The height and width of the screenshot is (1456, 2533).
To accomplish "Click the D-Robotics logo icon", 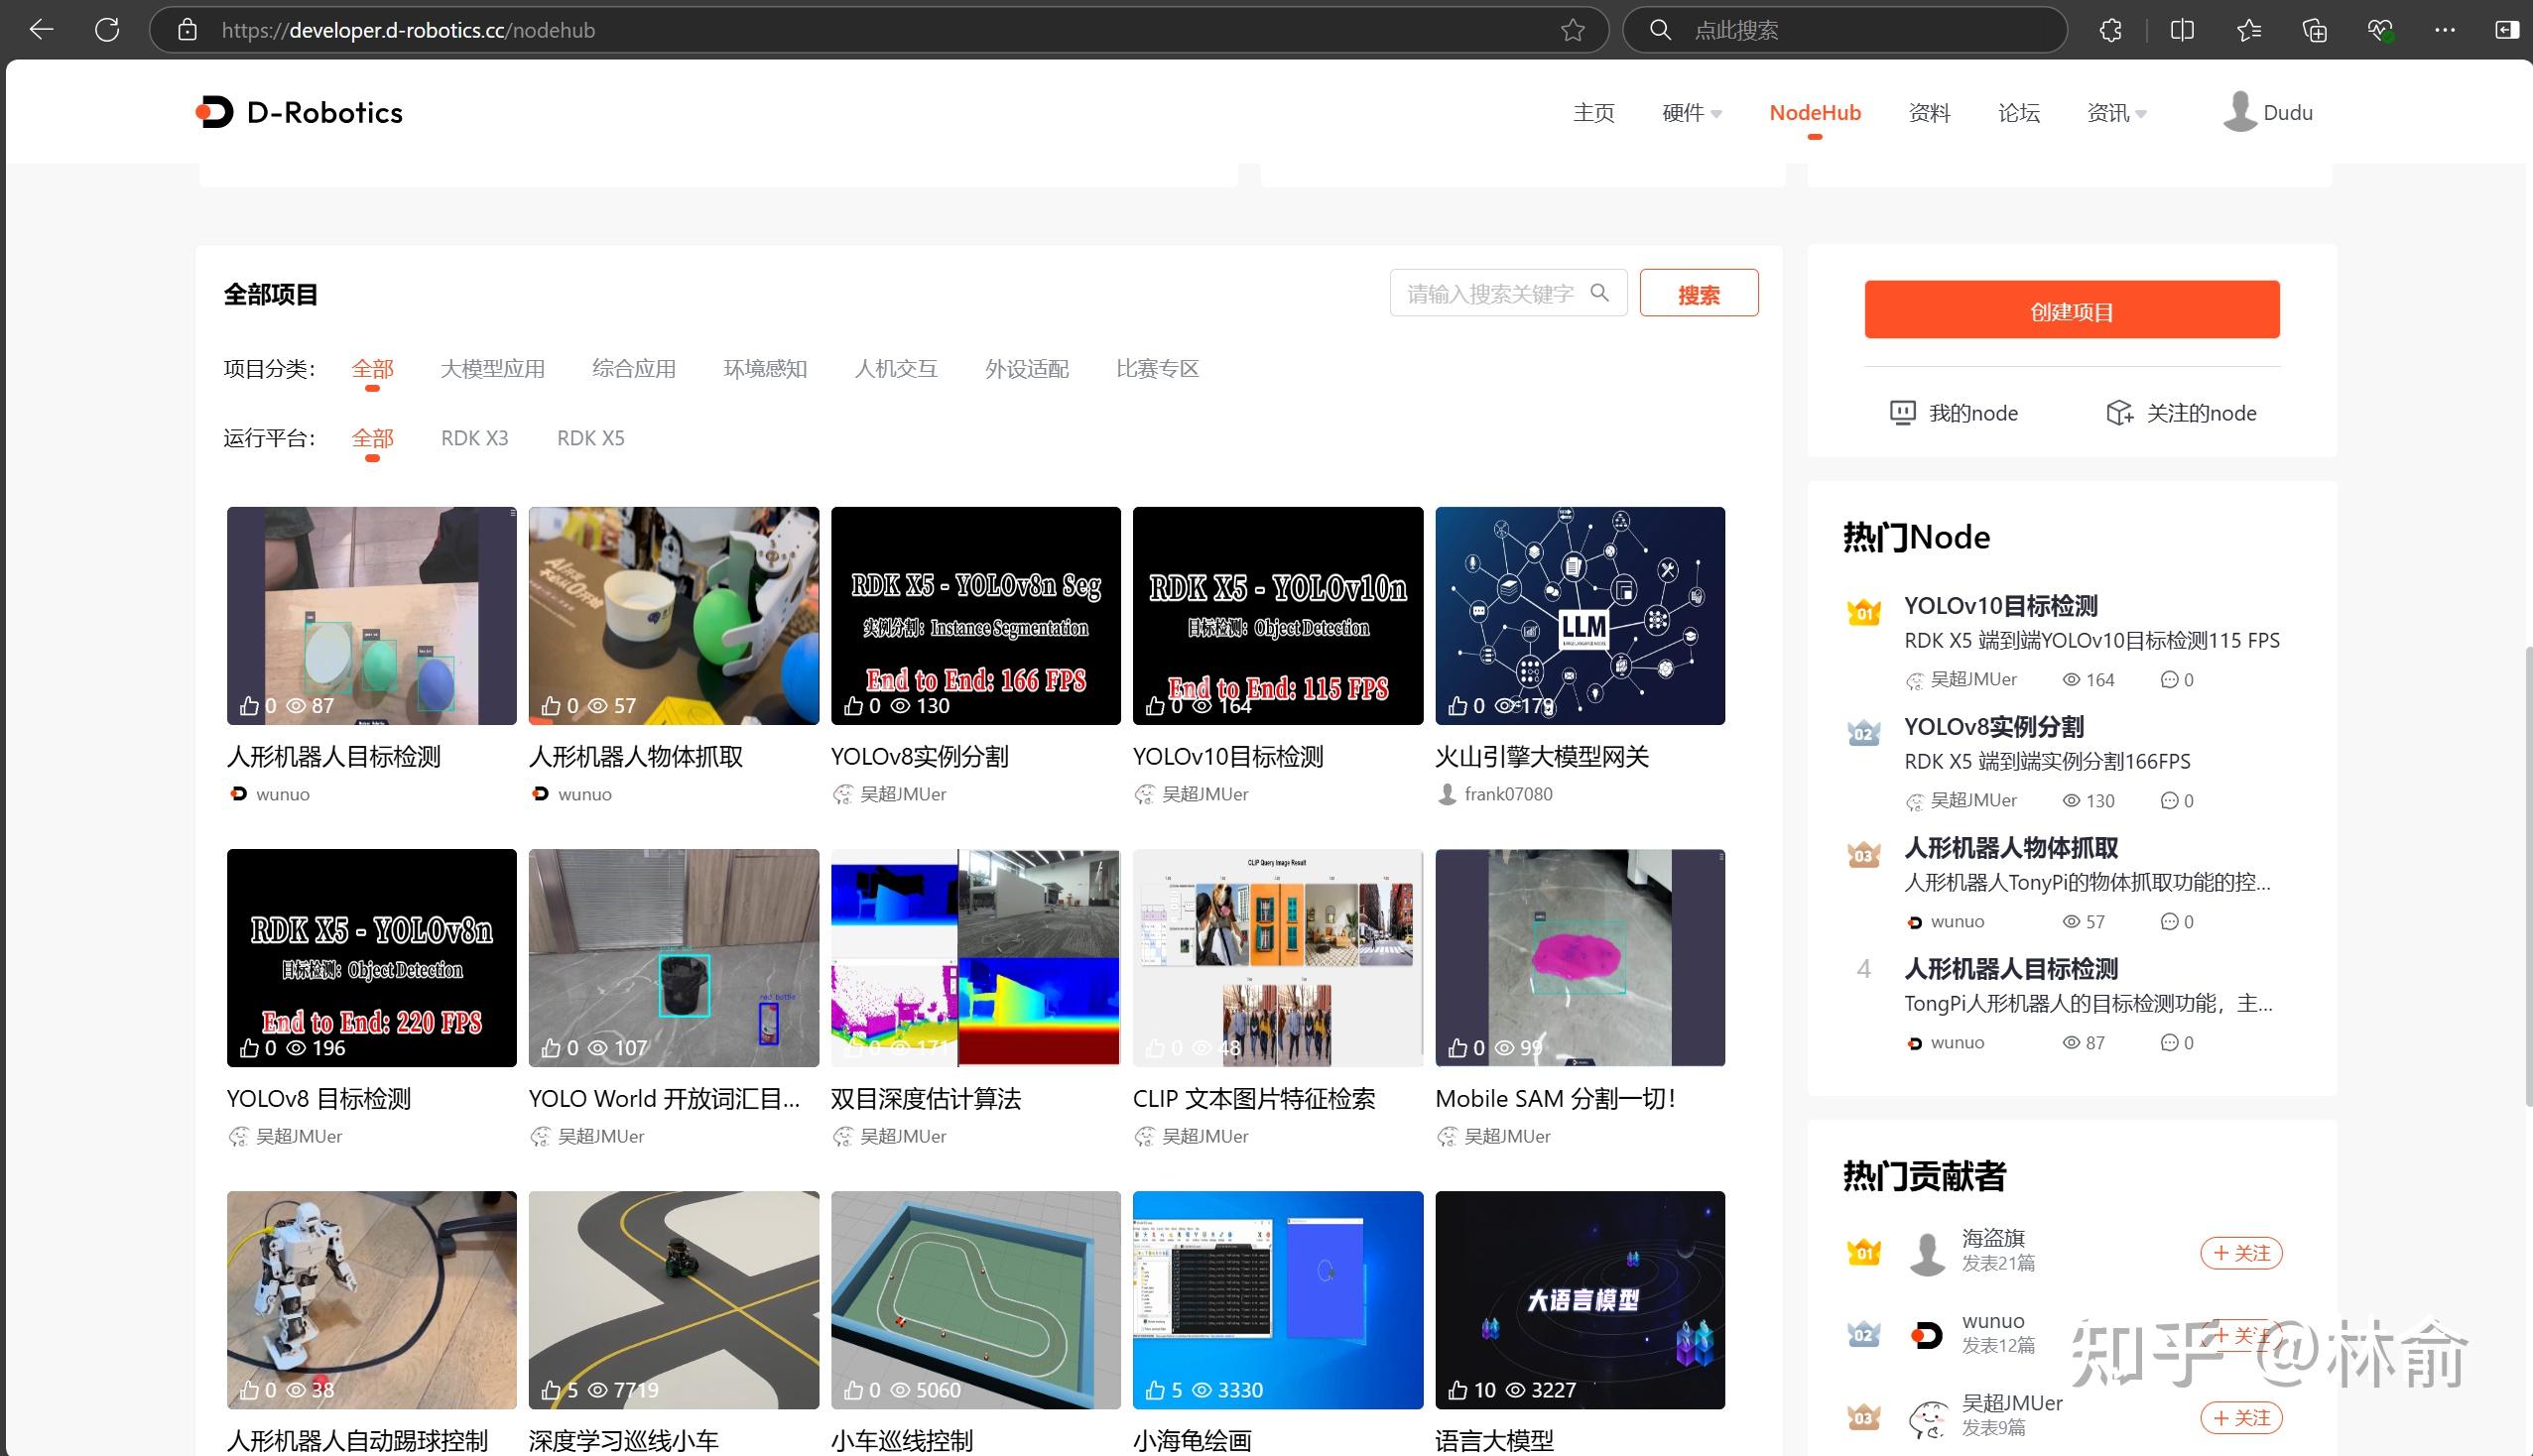I will [x=215, y=112].
